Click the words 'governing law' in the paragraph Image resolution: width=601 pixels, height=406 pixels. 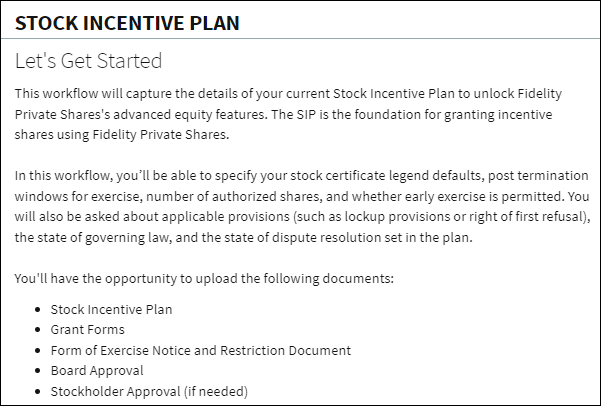point(126,237)
